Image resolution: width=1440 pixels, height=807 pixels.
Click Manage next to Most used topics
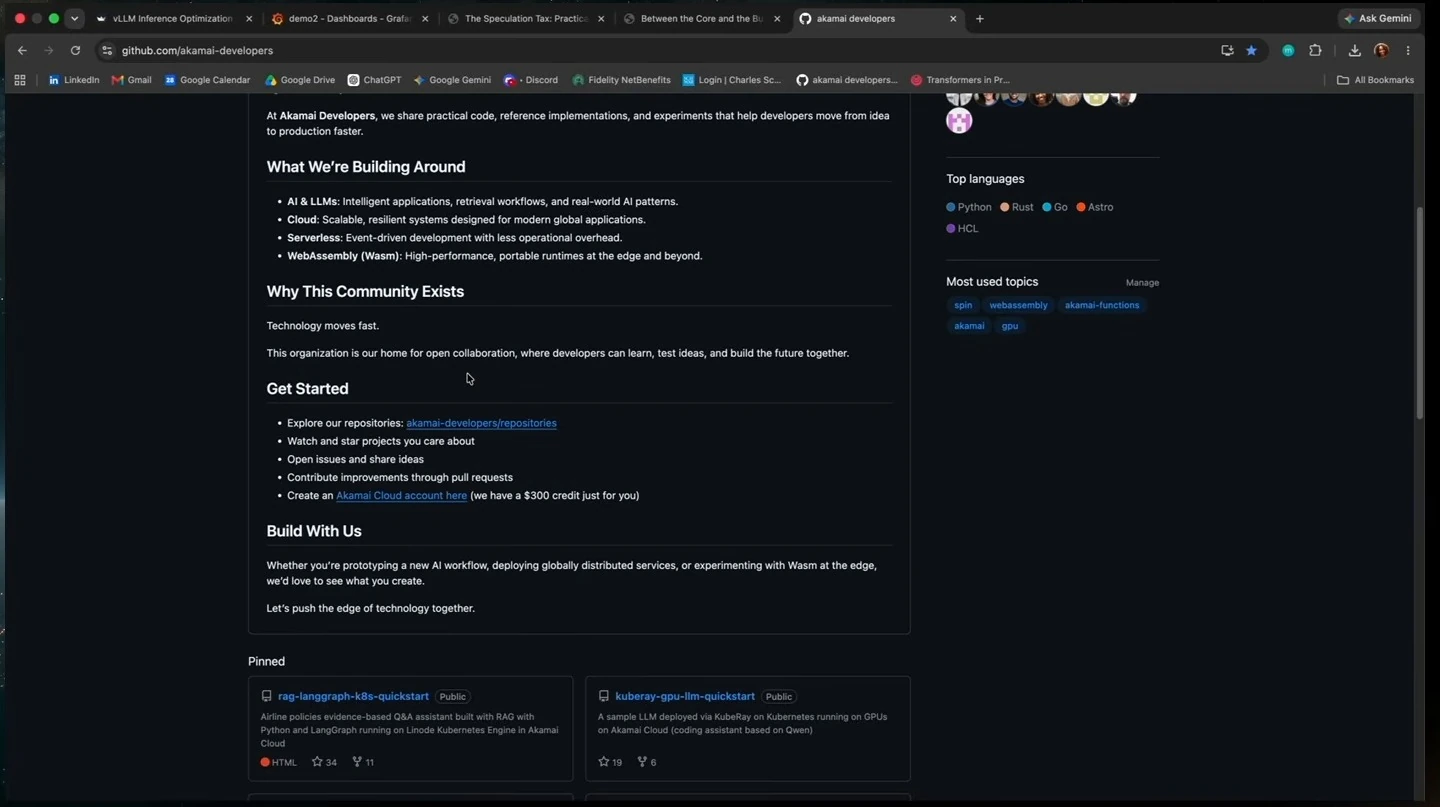[1142, 283]
